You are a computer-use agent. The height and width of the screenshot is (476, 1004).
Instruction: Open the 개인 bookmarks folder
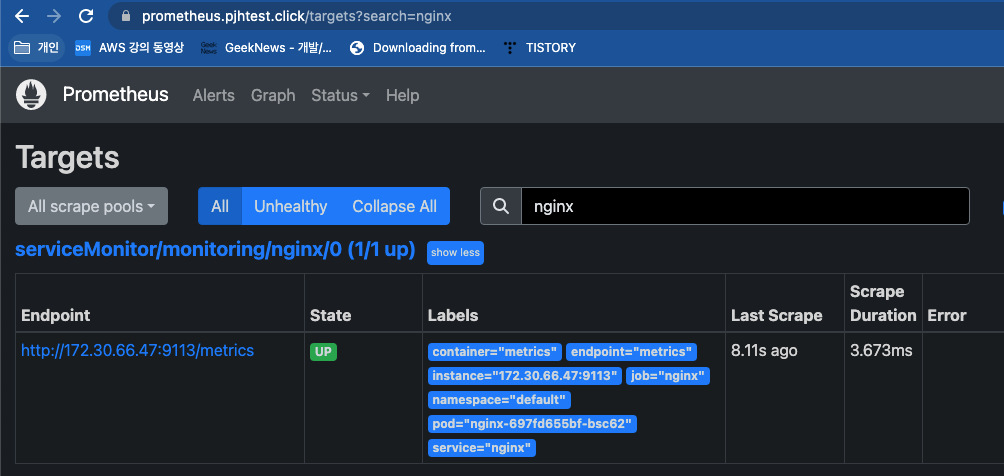[x=36, y=47]
